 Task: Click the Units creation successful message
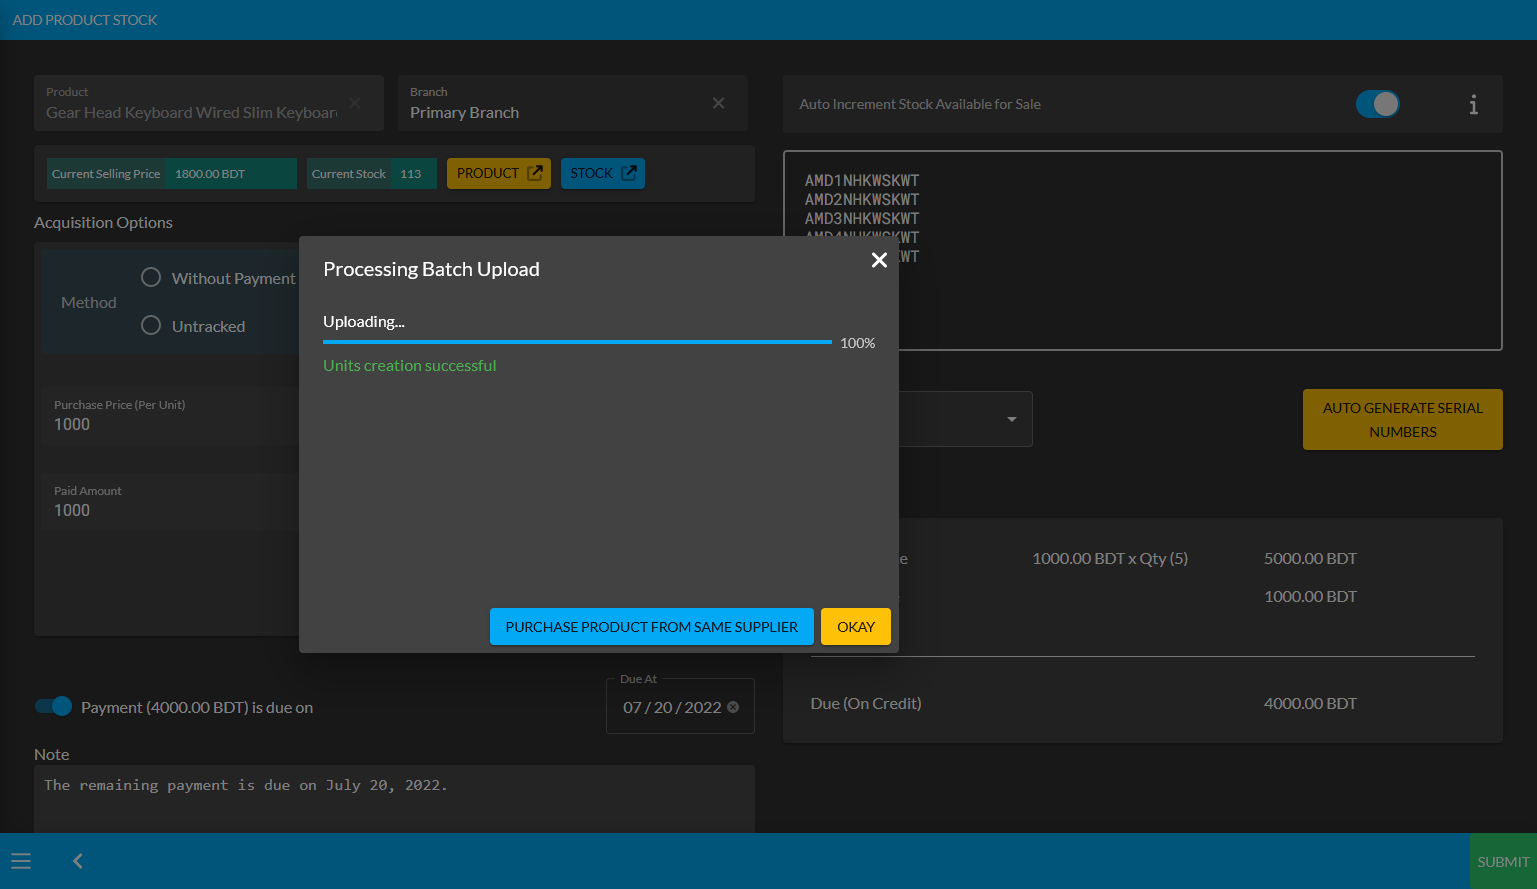click(x=409, y=366)
